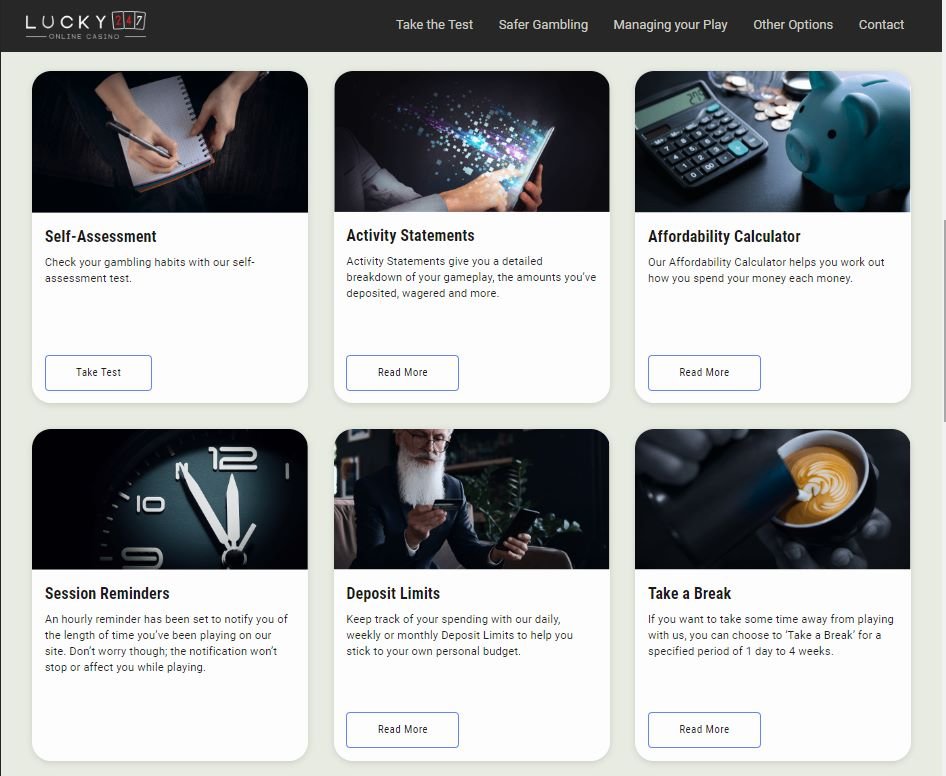Screen dimensions: 946x776
Task: Go to Managing your Play
Action: [670, 25]
